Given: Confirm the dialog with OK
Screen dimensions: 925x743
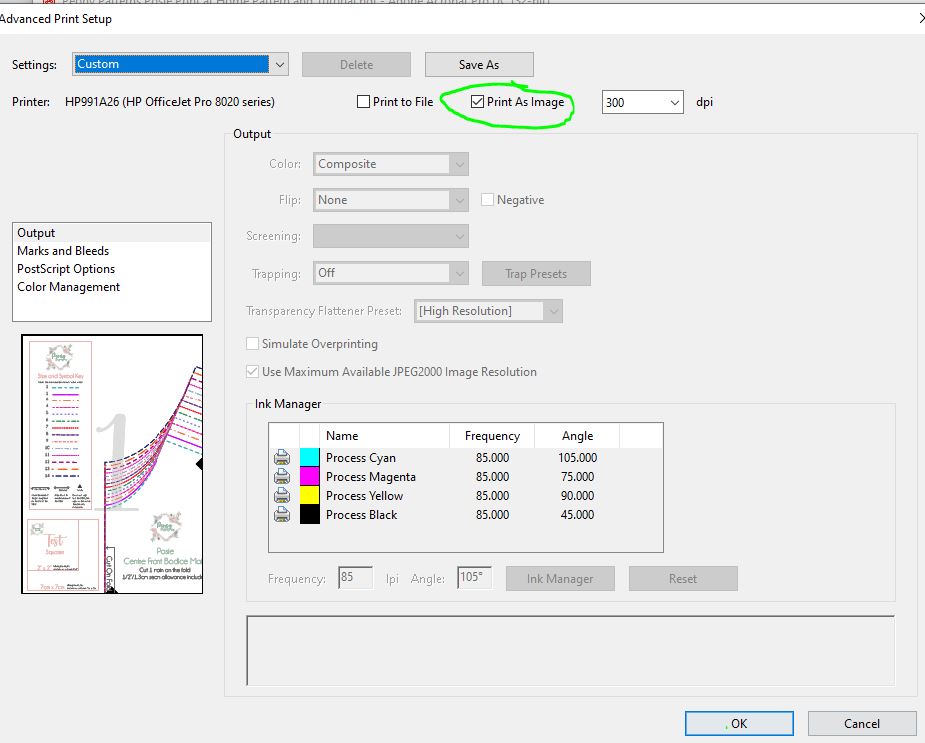Looking at the screenshot, I should coord(739,723).
